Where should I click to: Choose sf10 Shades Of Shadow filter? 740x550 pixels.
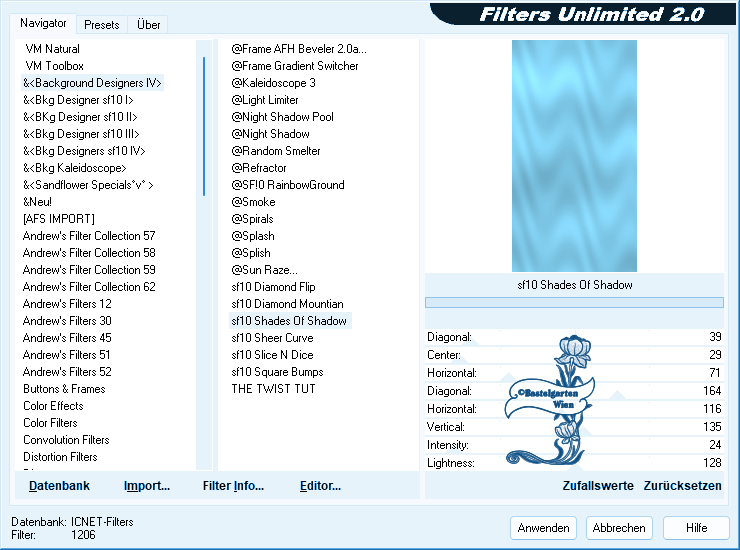point(290,321)
